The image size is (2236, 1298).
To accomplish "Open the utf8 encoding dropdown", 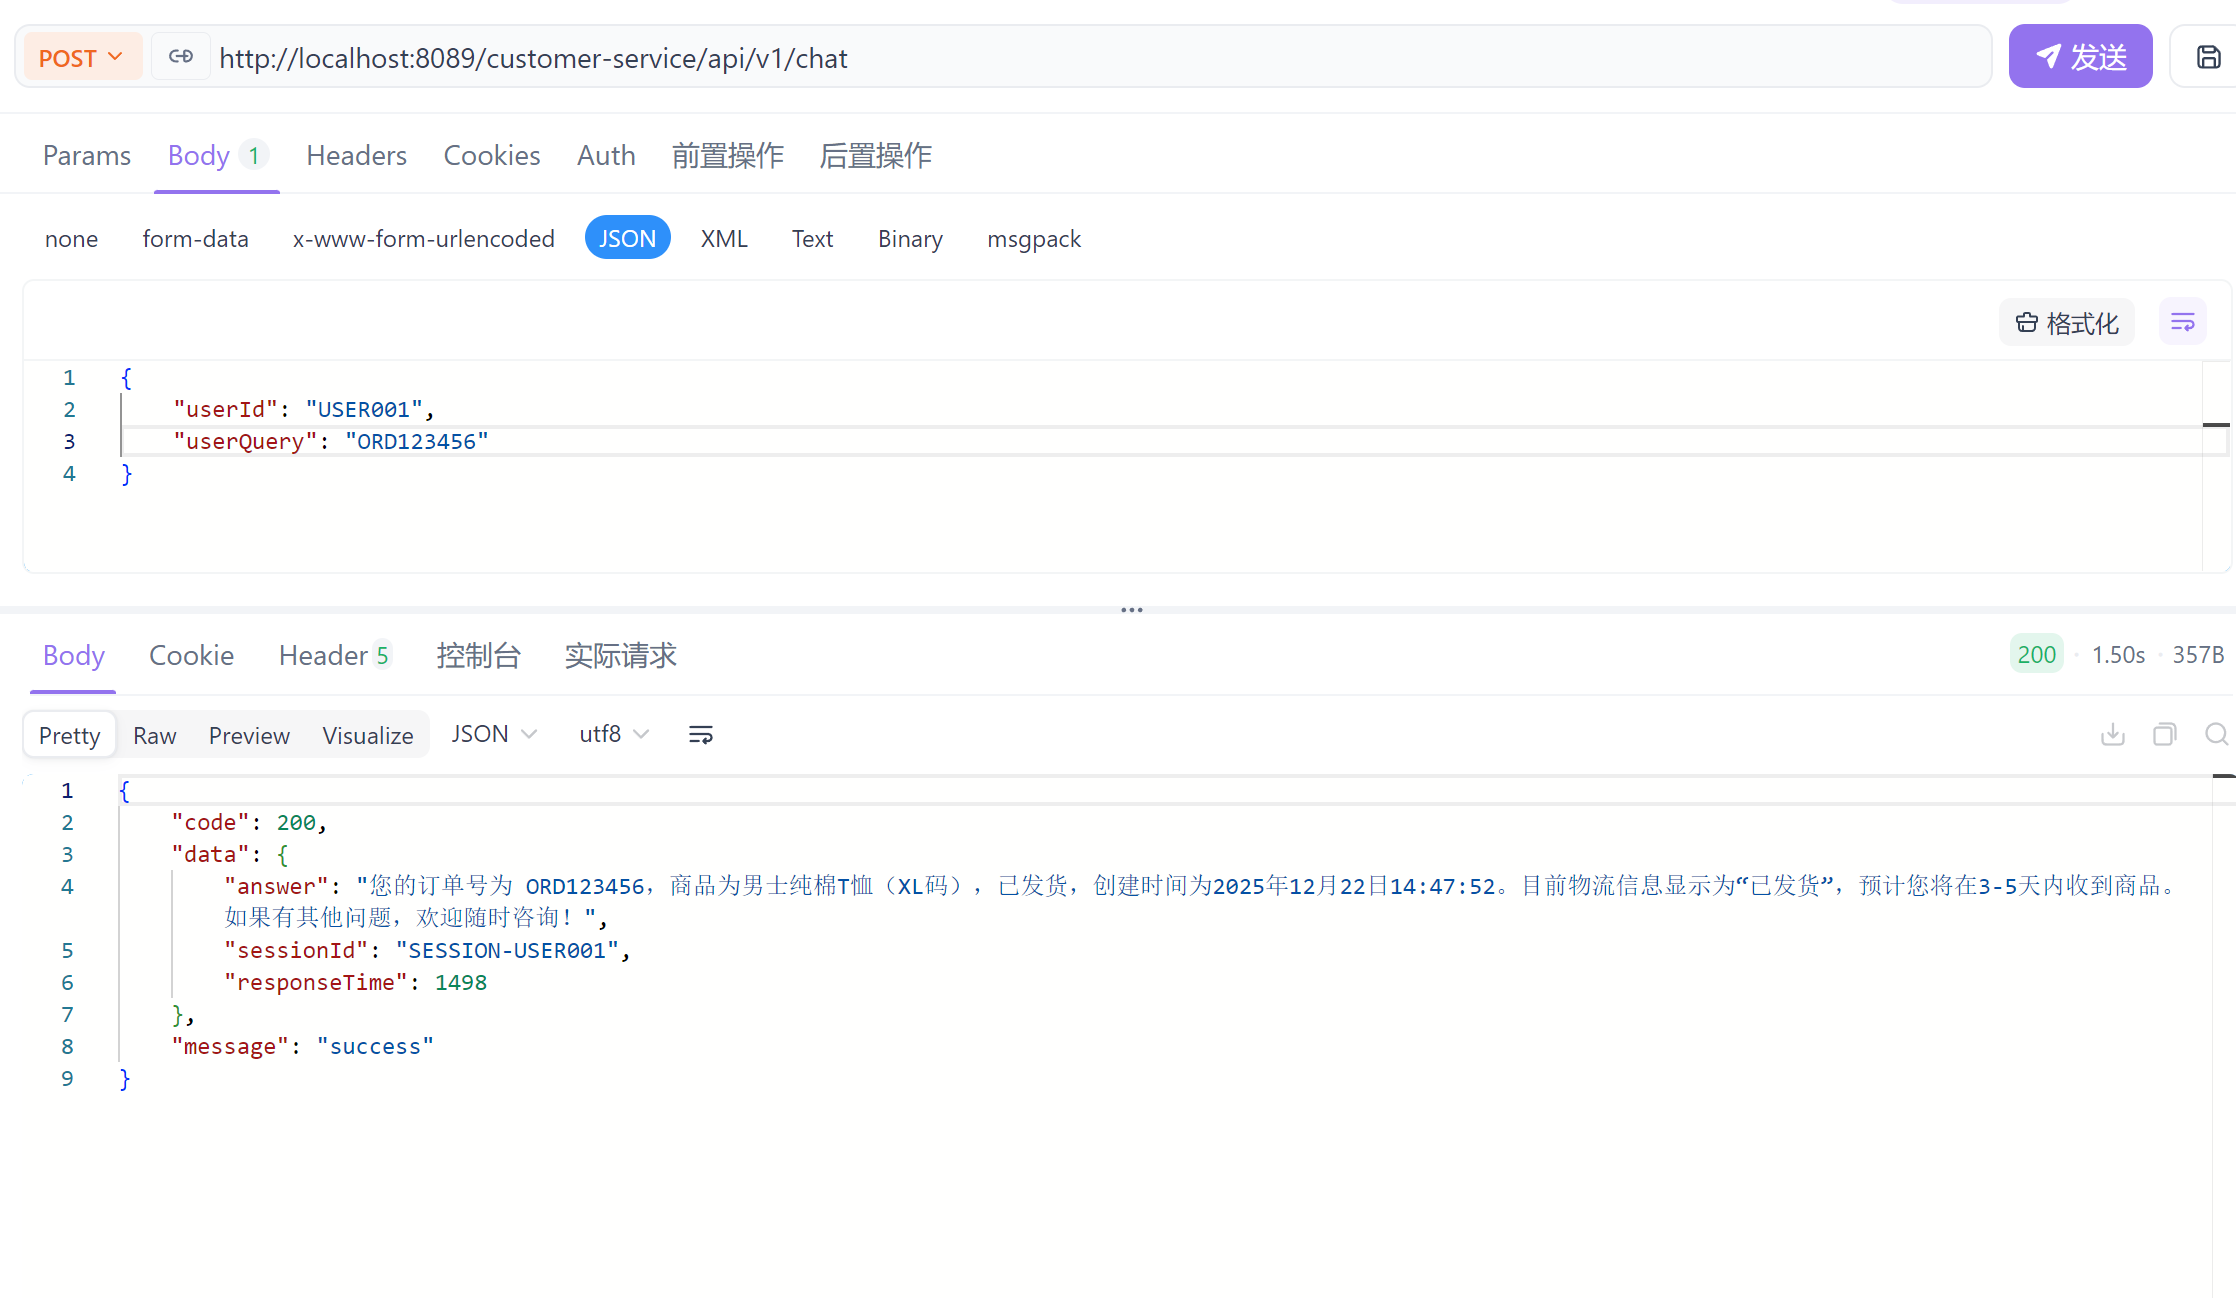I will coord(614,734).
